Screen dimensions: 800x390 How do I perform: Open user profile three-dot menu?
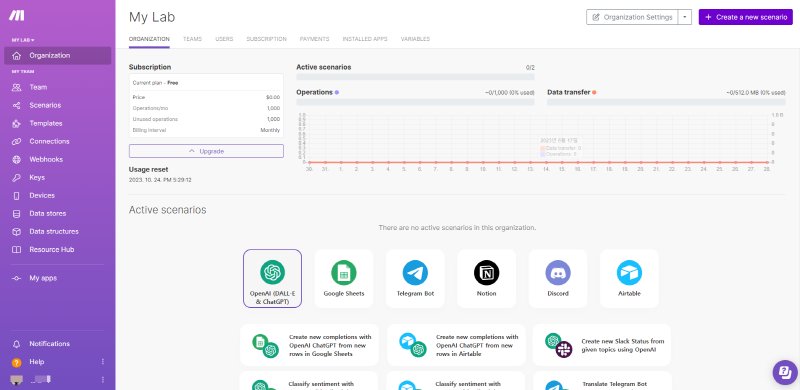click(x=103, y=380)
